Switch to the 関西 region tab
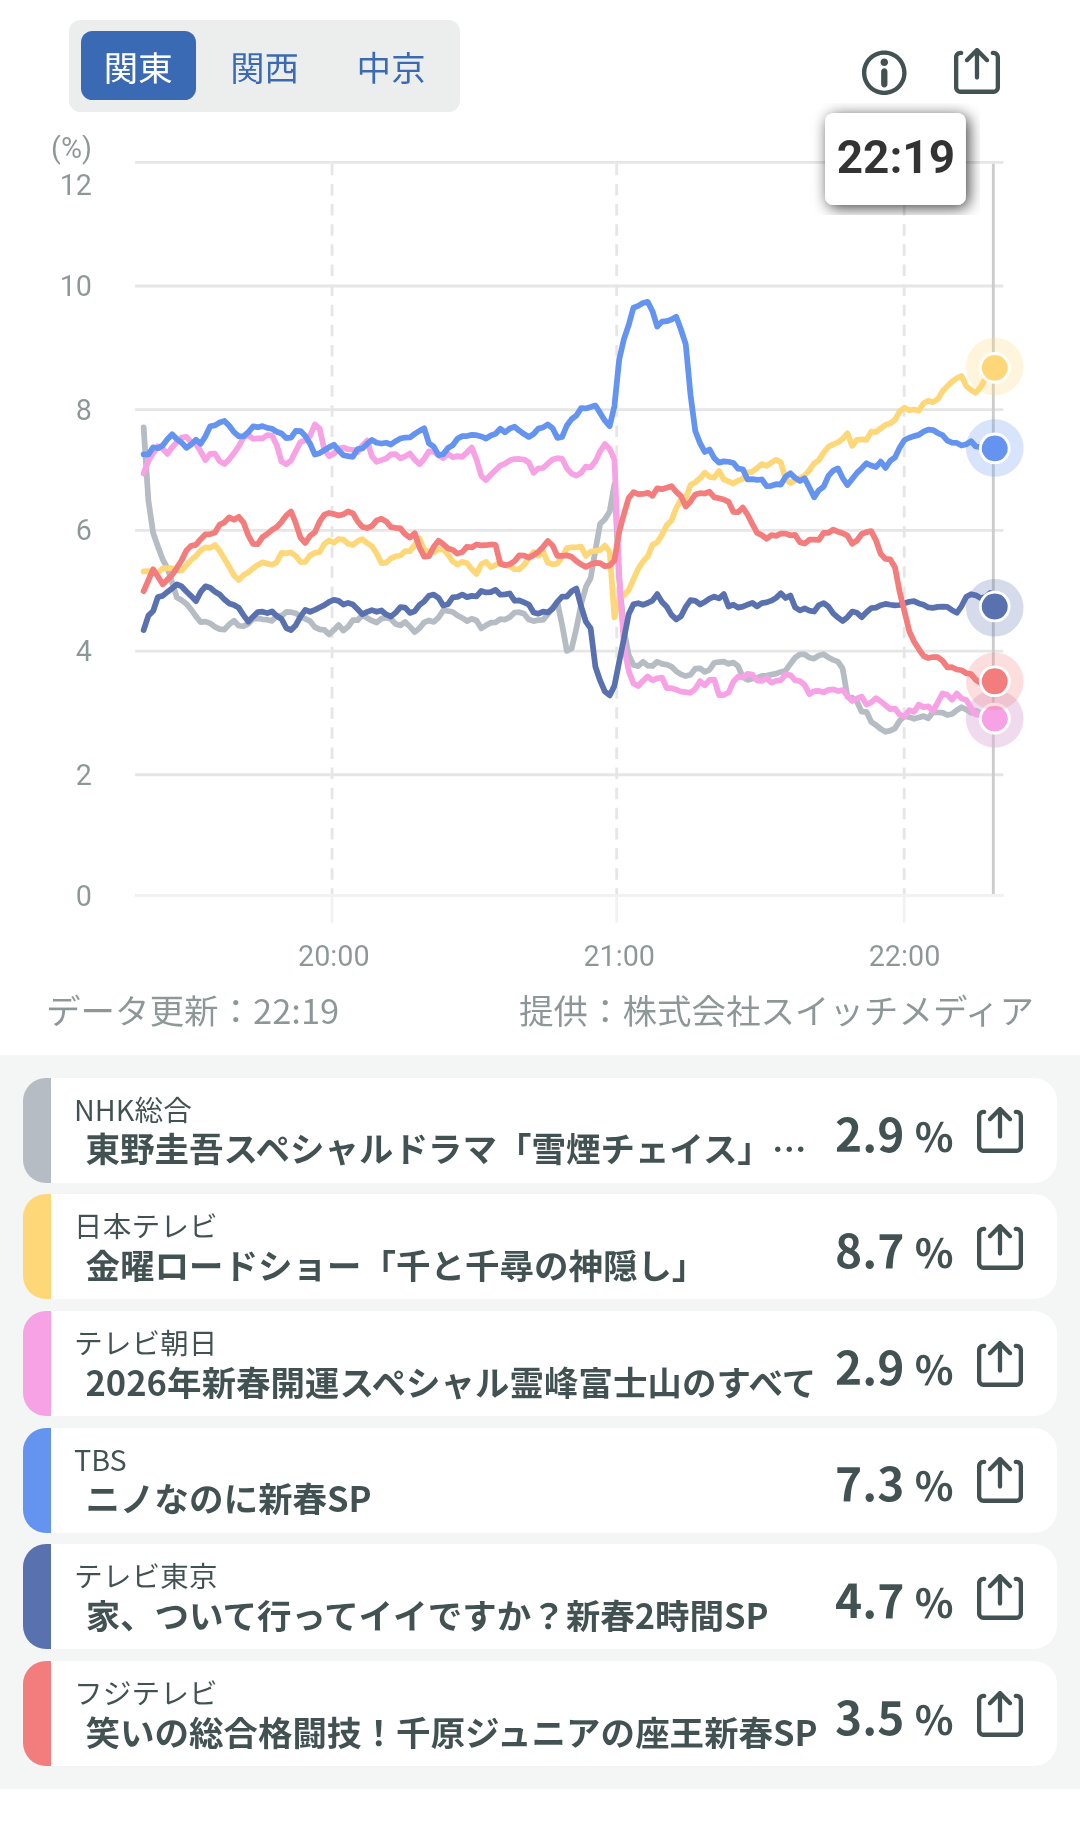Image resolution: width=1080 pixels, height=1821 pixels. pos(265,67)
